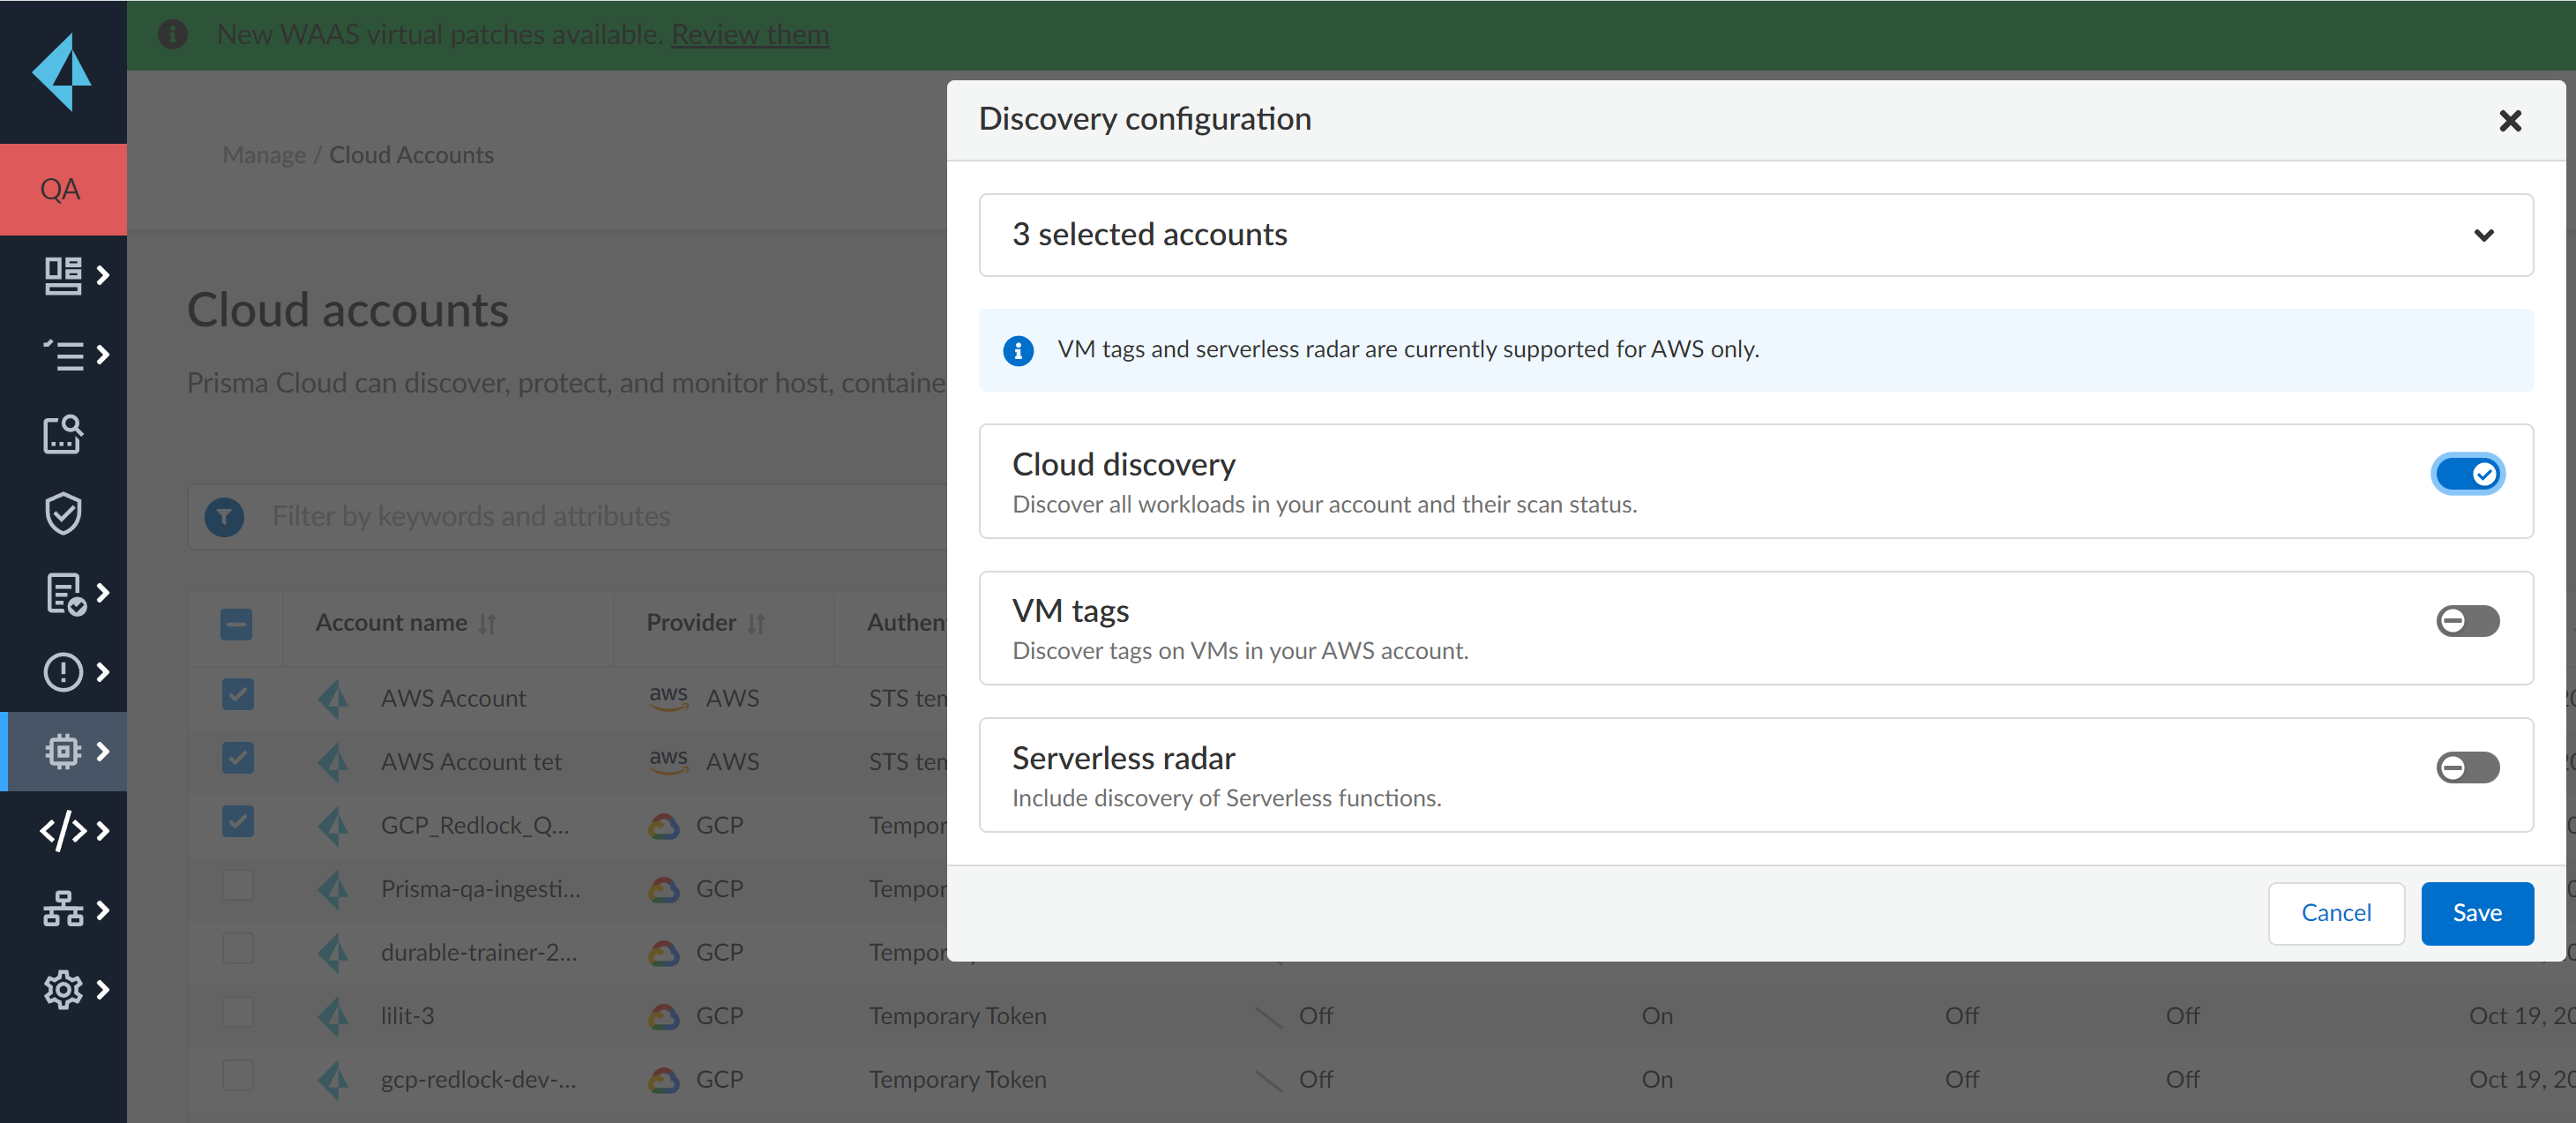Viewport: 2576px width, 1123px height.
Task: Open the alerts exclamation sidebar icon
Action: (63, 672)
